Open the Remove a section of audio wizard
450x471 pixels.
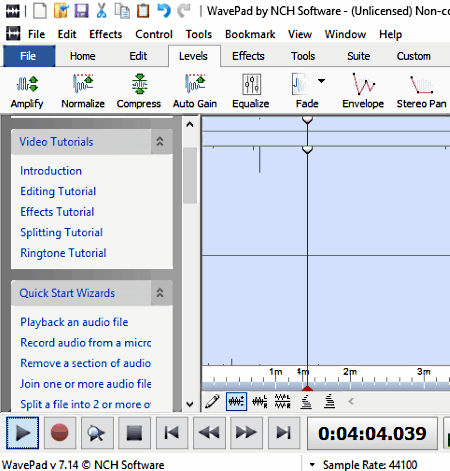click(86, 363)
